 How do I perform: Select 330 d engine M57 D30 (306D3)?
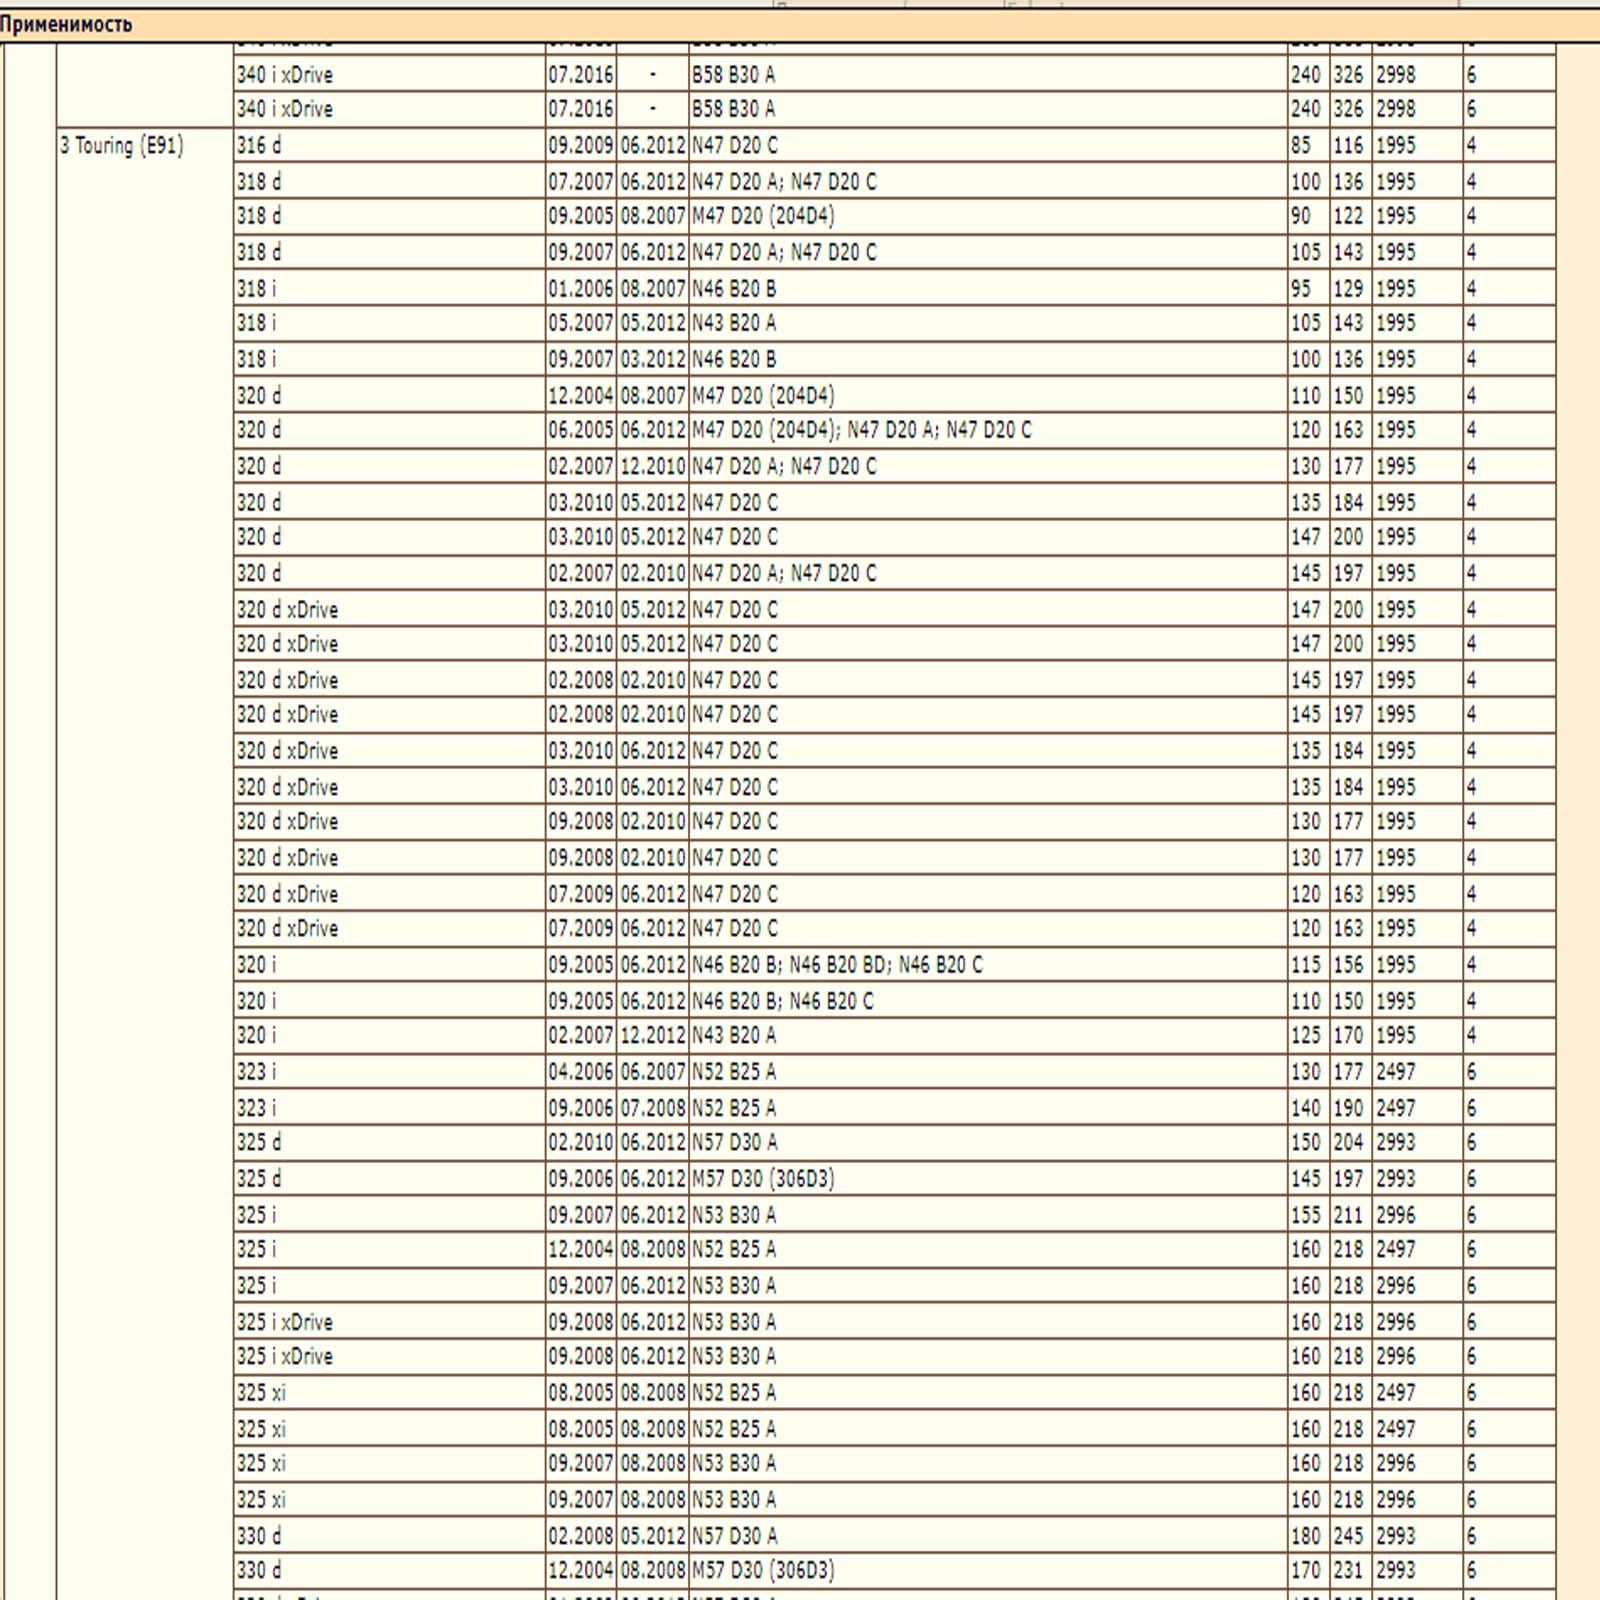(763, 1571)
